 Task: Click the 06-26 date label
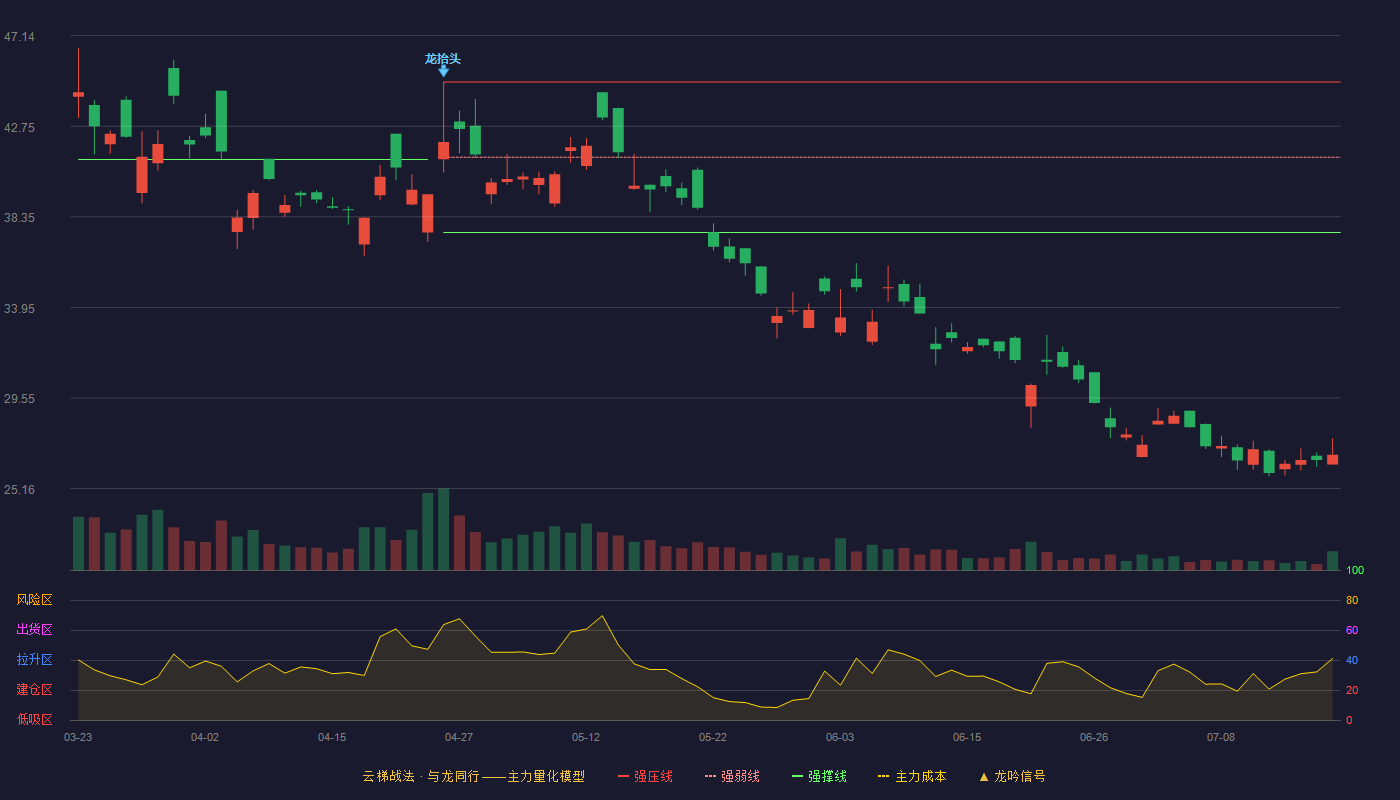coord(1094,737)
